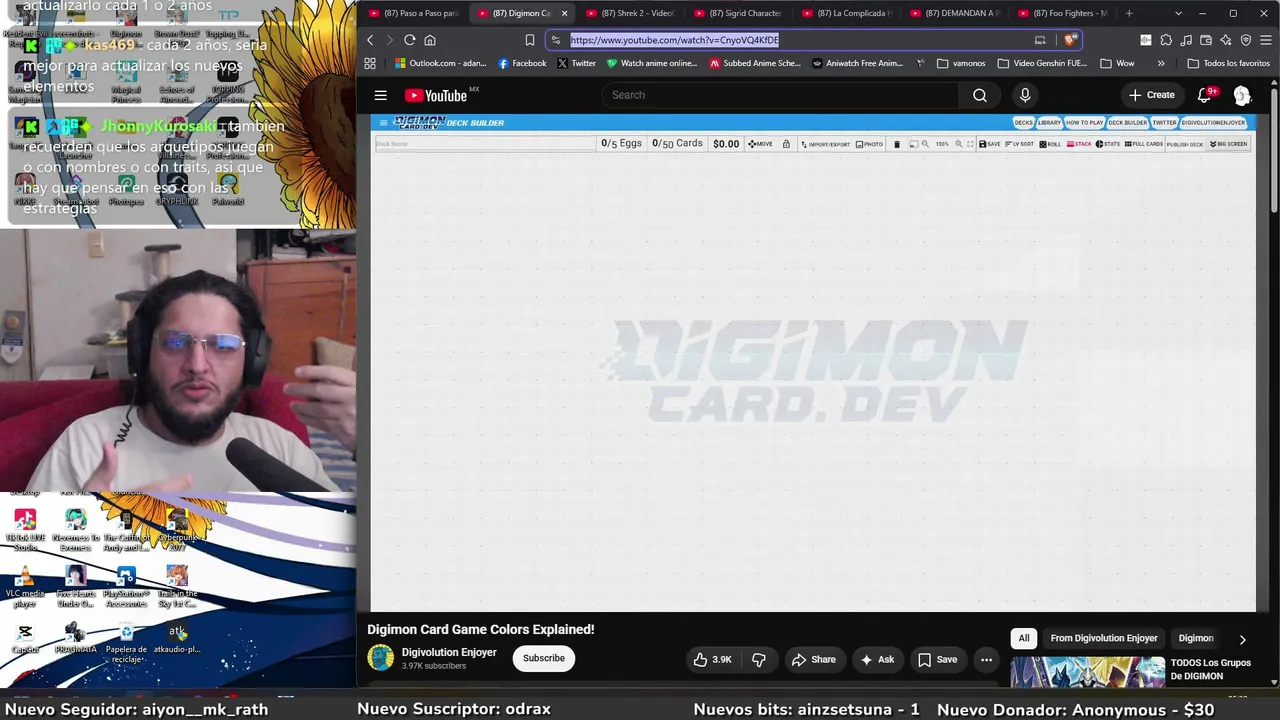Open VLC media player desktop shortcut
1280x720 pixels.
coord(25,588)
